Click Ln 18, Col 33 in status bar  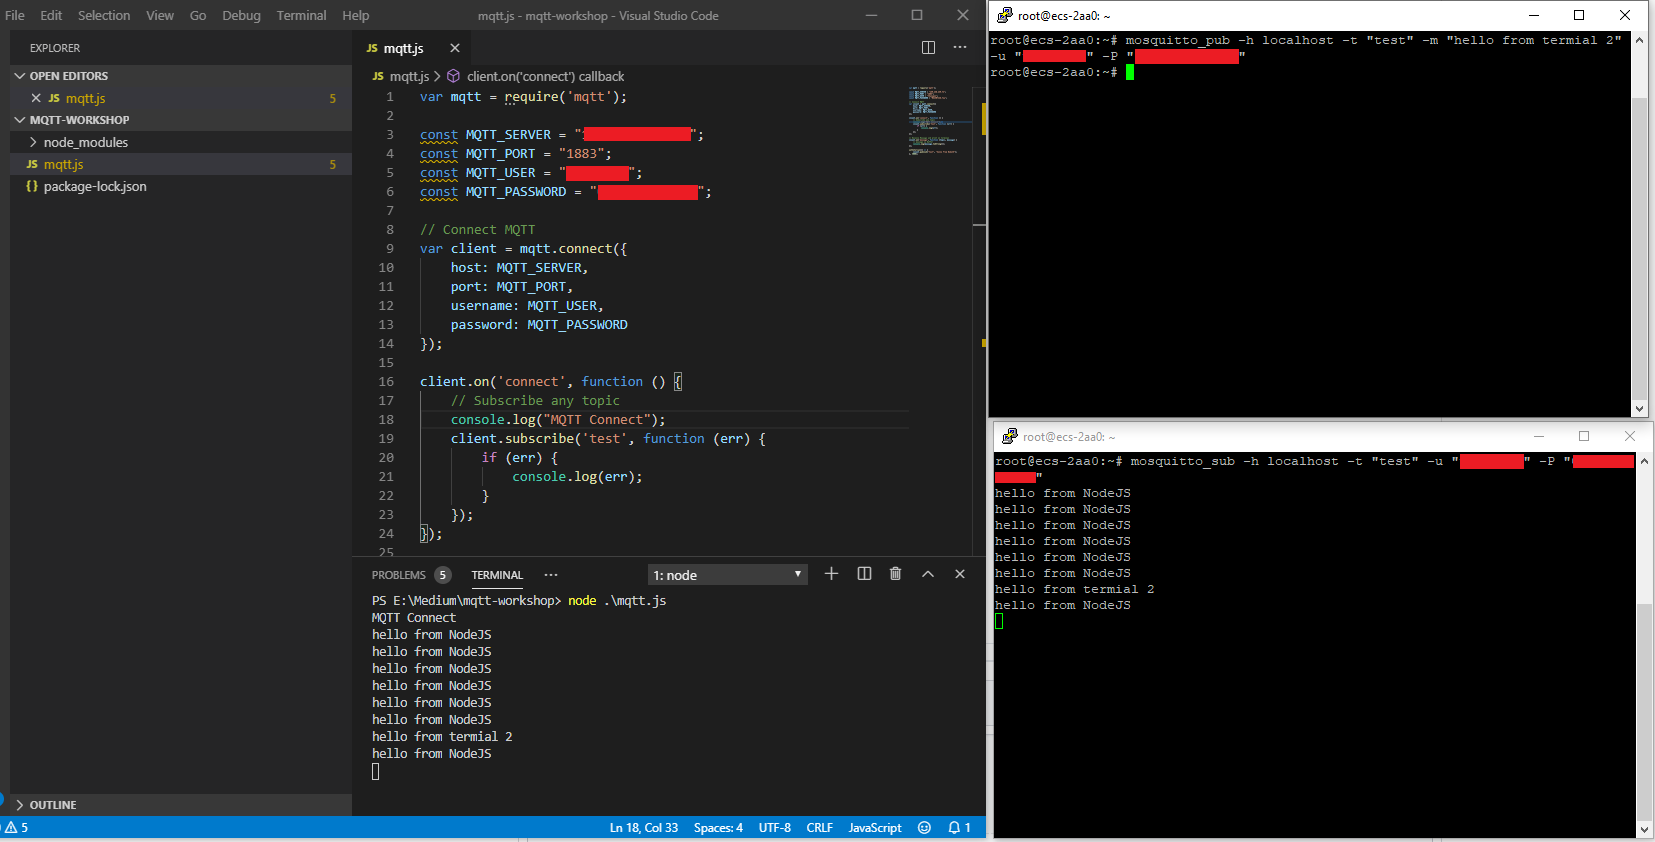[x=644, y=828]
